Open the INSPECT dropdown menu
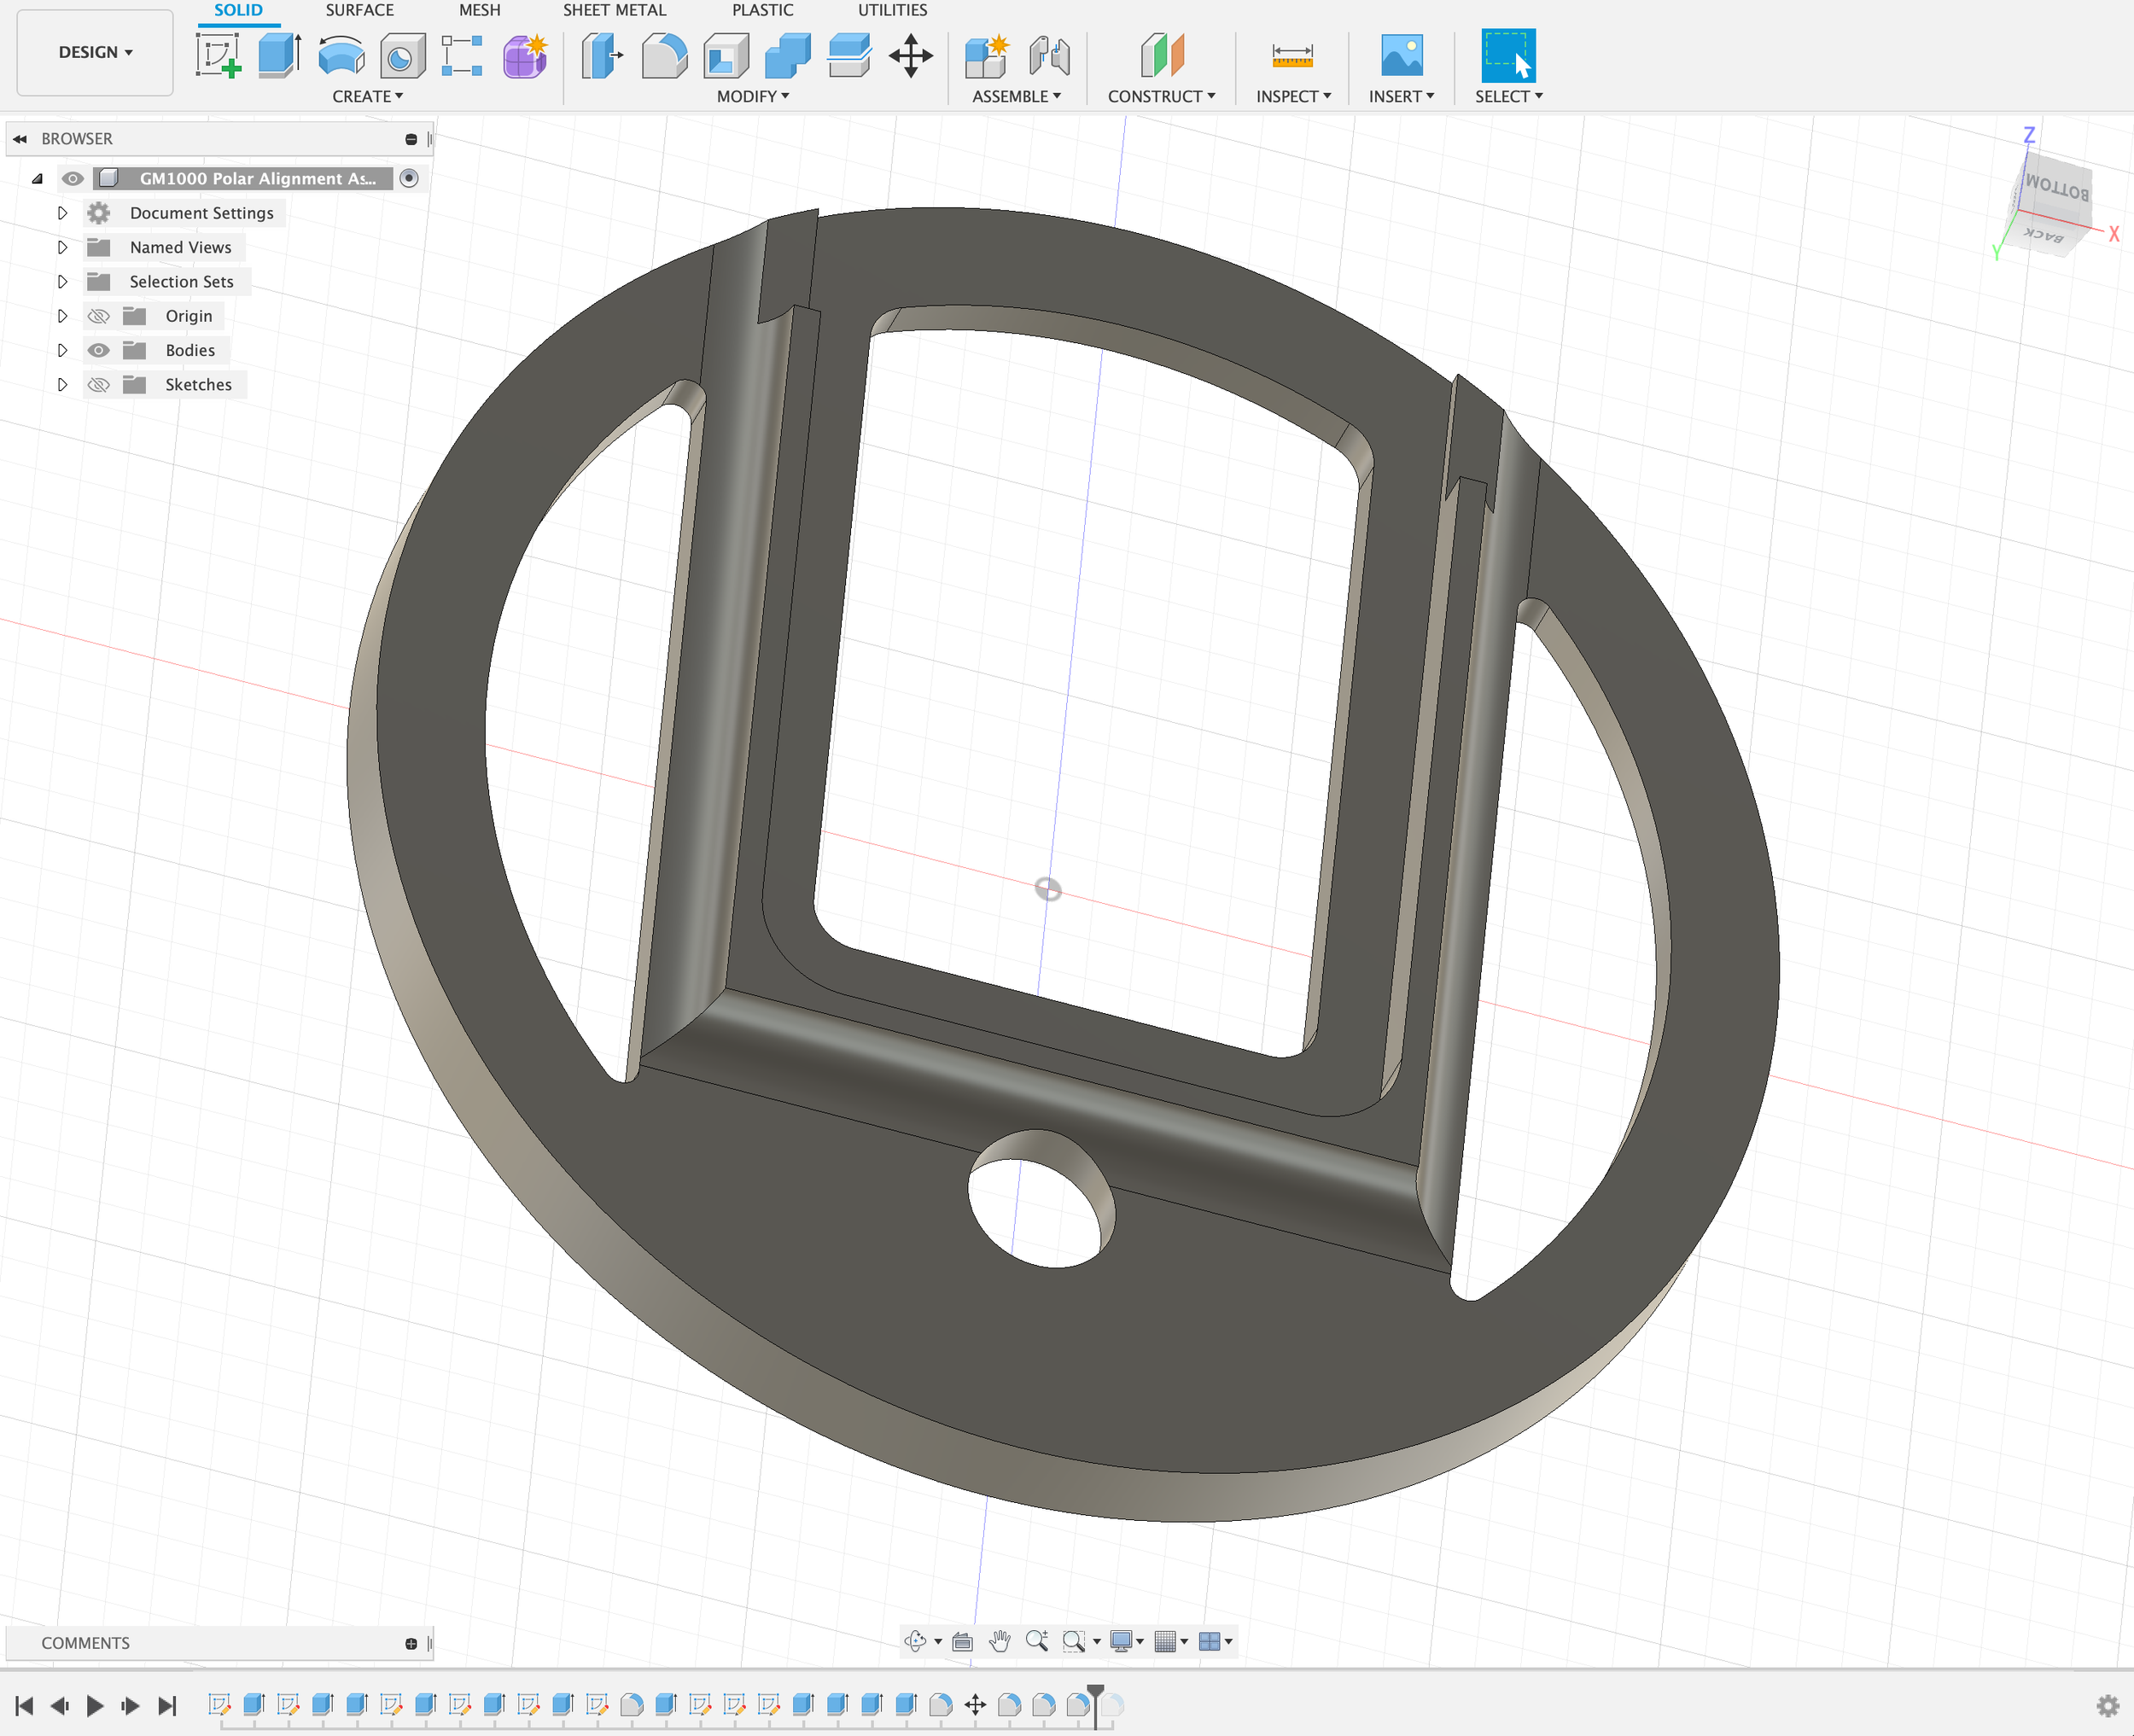Viewport: 2134px width, 1736px height. 1293,96
